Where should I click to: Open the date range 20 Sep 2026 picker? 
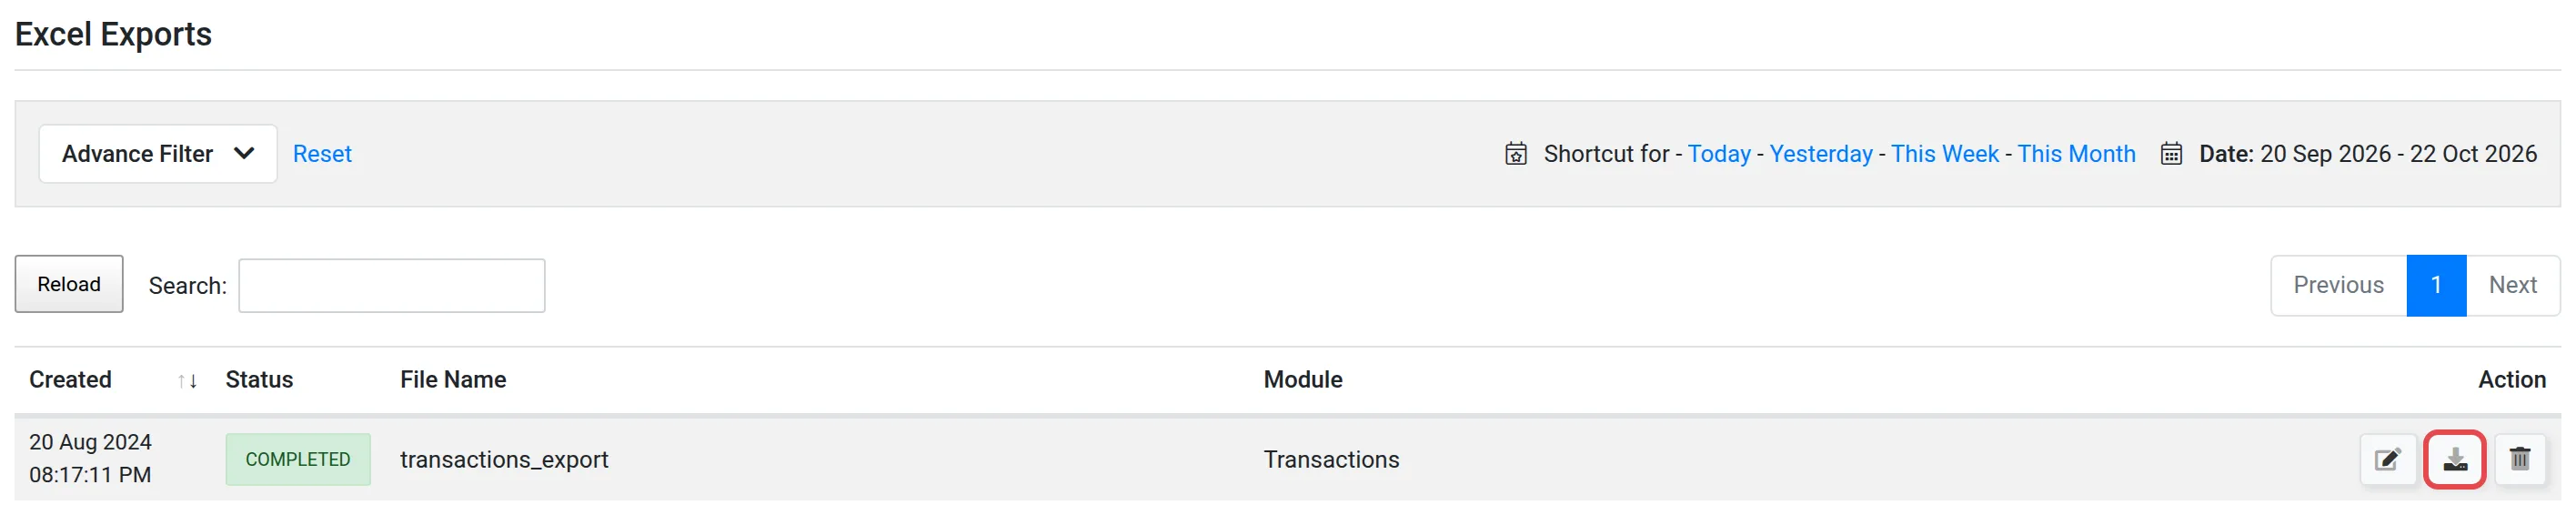click(x=2368, y=154)
